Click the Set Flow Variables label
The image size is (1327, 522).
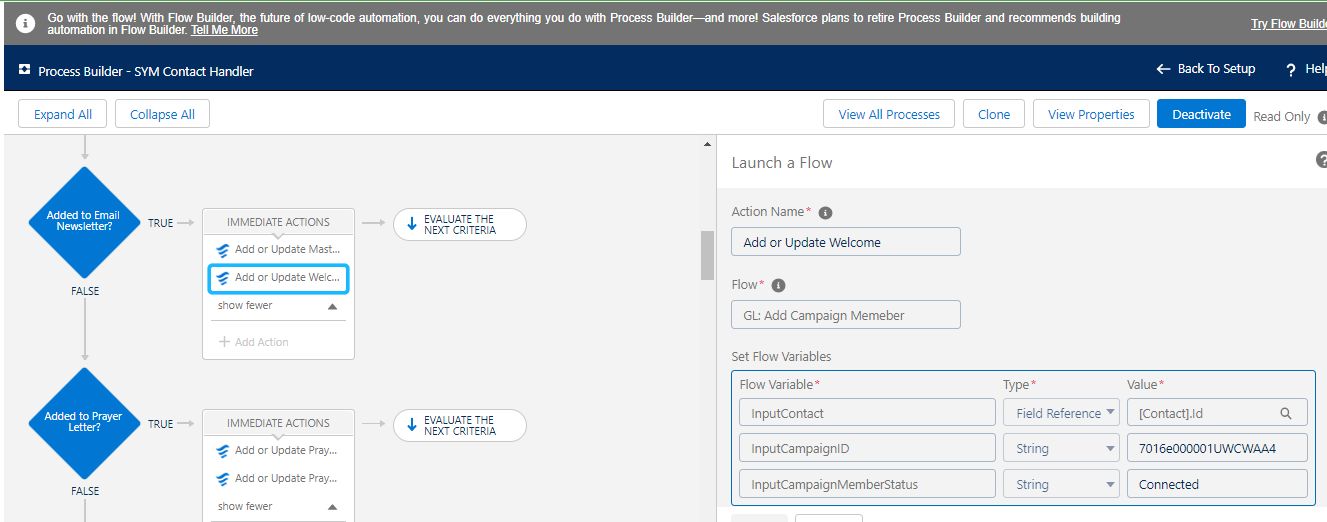tap(781, 357)
